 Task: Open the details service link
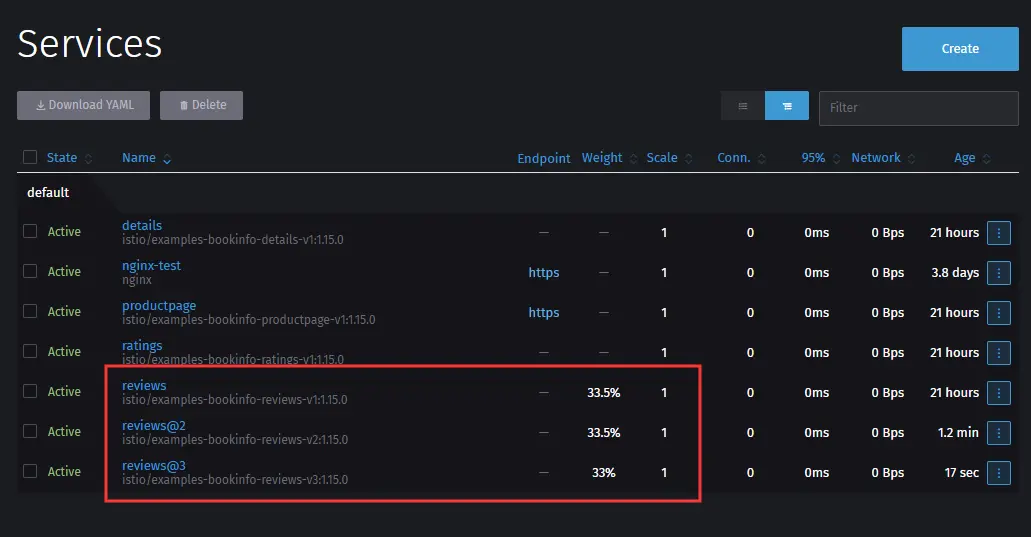point(142,225)
